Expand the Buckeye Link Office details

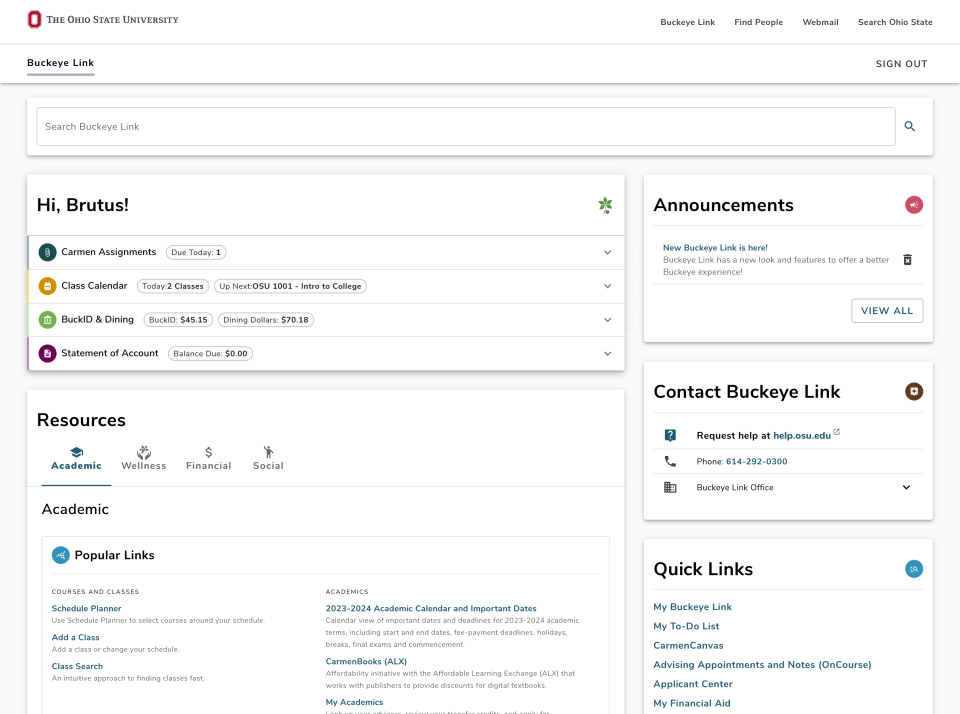[906, 487]
